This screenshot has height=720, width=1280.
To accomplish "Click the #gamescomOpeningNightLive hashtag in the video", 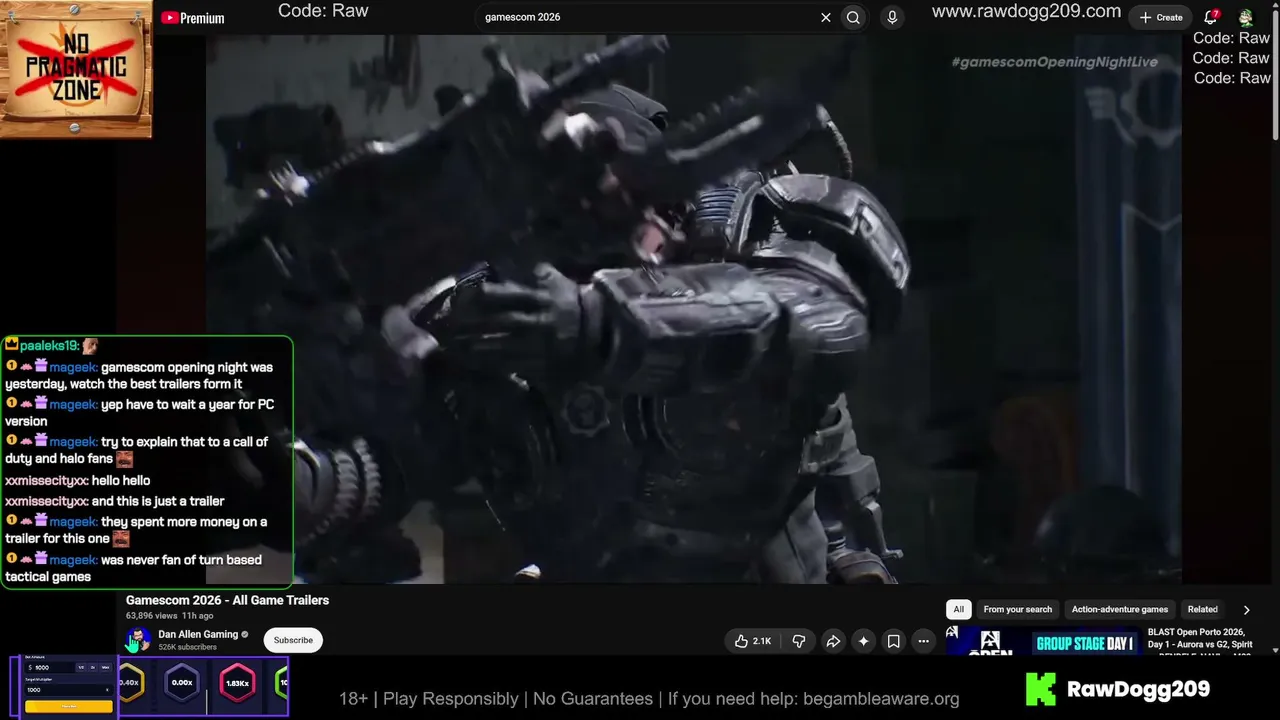I will 1055,62.
